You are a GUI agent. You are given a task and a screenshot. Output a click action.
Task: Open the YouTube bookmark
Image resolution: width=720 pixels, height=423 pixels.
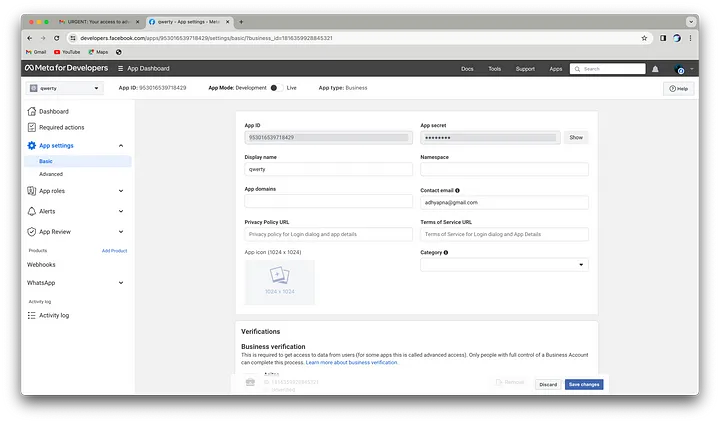(x=67, y=52)
